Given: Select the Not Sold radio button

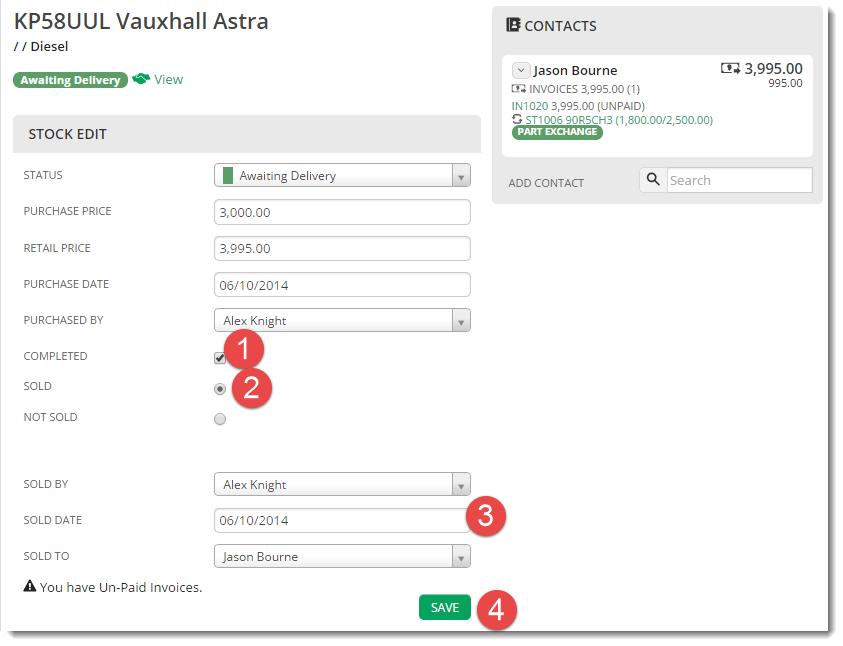Looking at the screenshot, I should pyautogui.click(x=220, y=419).
